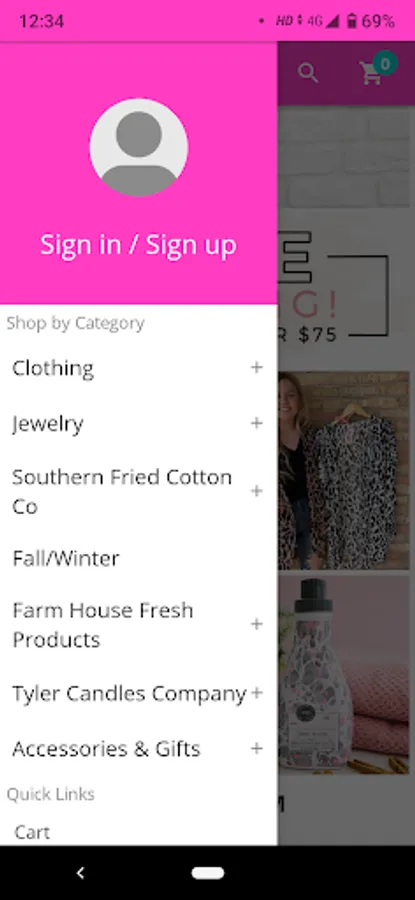Tap the cart badge showing 0
415x900 pixels.
[385, 63]
